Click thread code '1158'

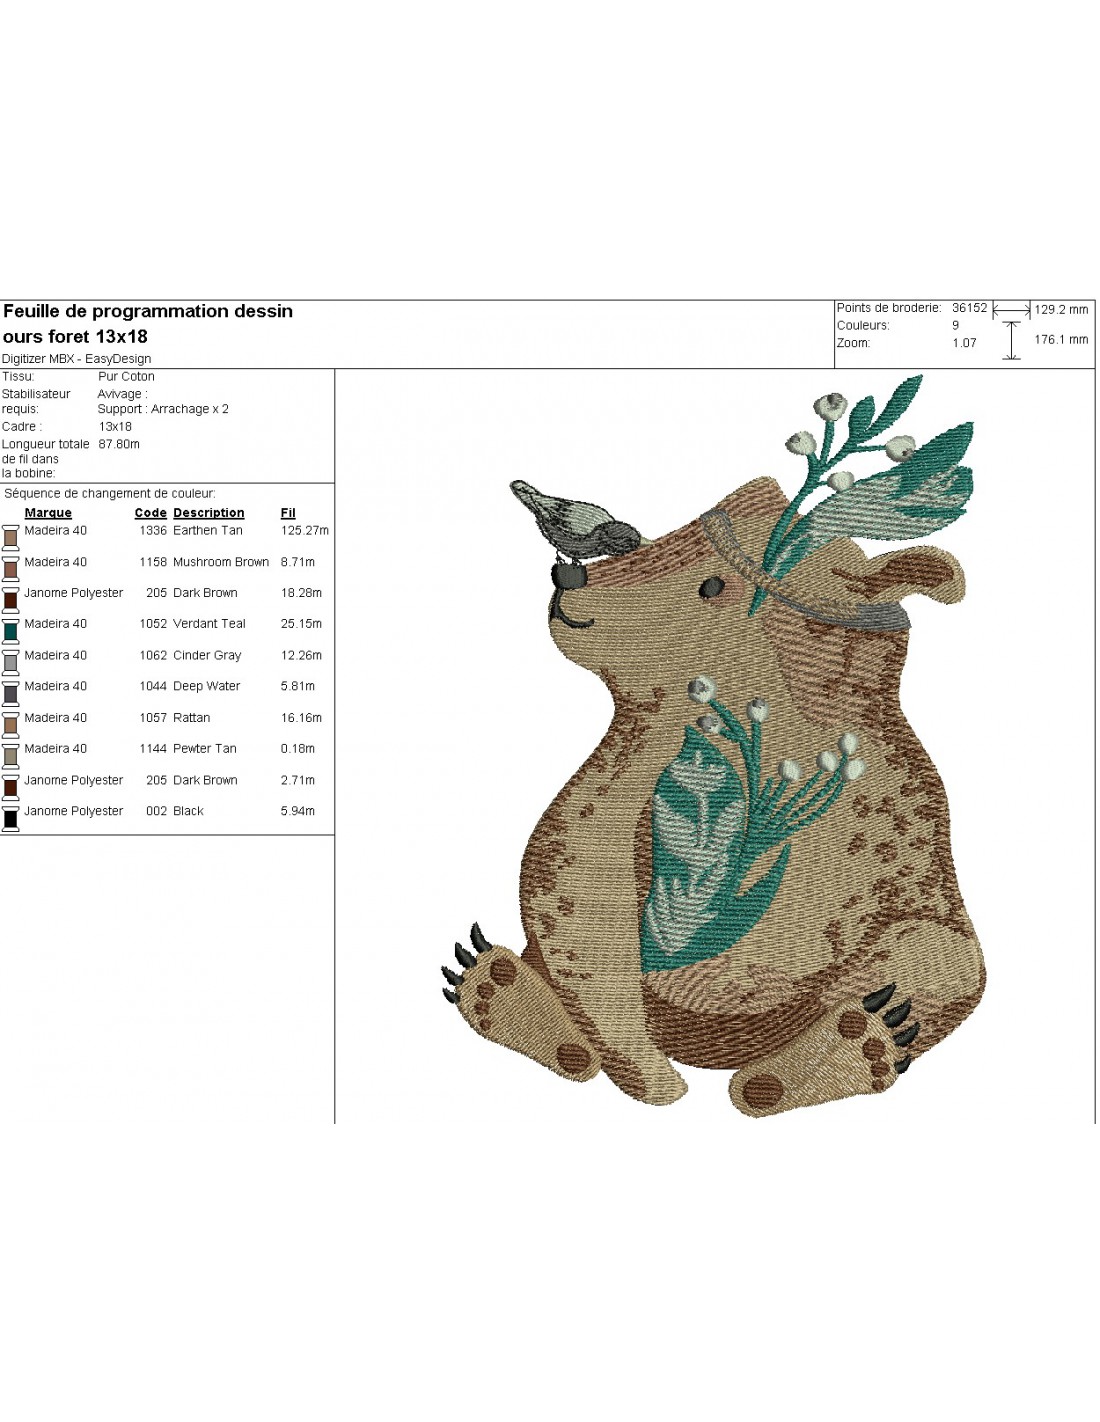click(153, 562)
